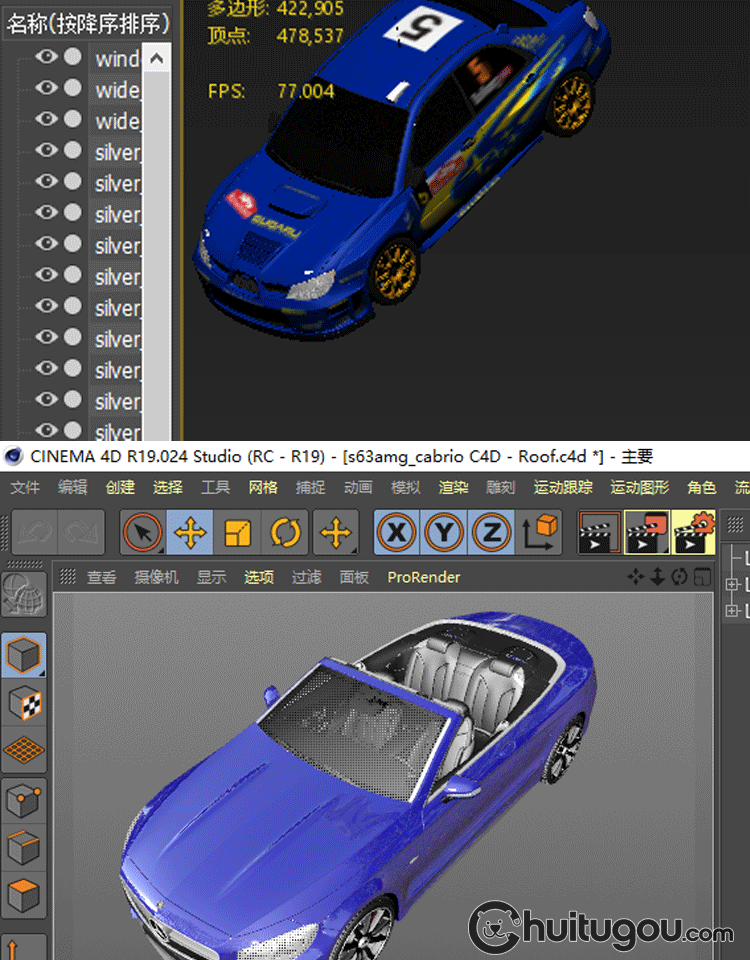750x960 pixels.
Task: Sort by the 名称(按降序排序) column header
Action: point(88,24)
